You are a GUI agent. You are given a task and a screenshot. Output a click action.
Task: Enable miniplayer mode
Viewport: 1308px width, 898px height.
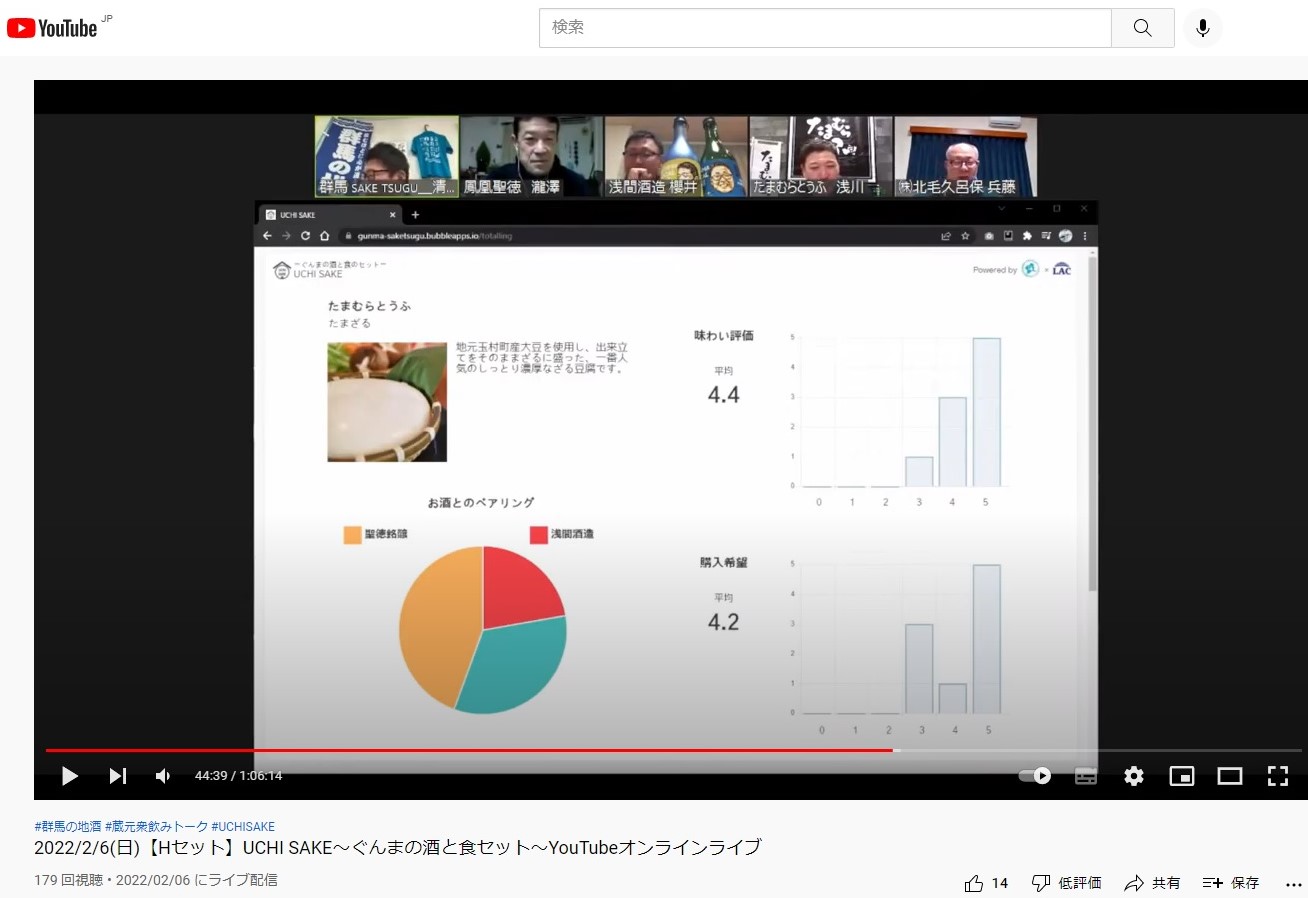click(x=1182, y=776)
